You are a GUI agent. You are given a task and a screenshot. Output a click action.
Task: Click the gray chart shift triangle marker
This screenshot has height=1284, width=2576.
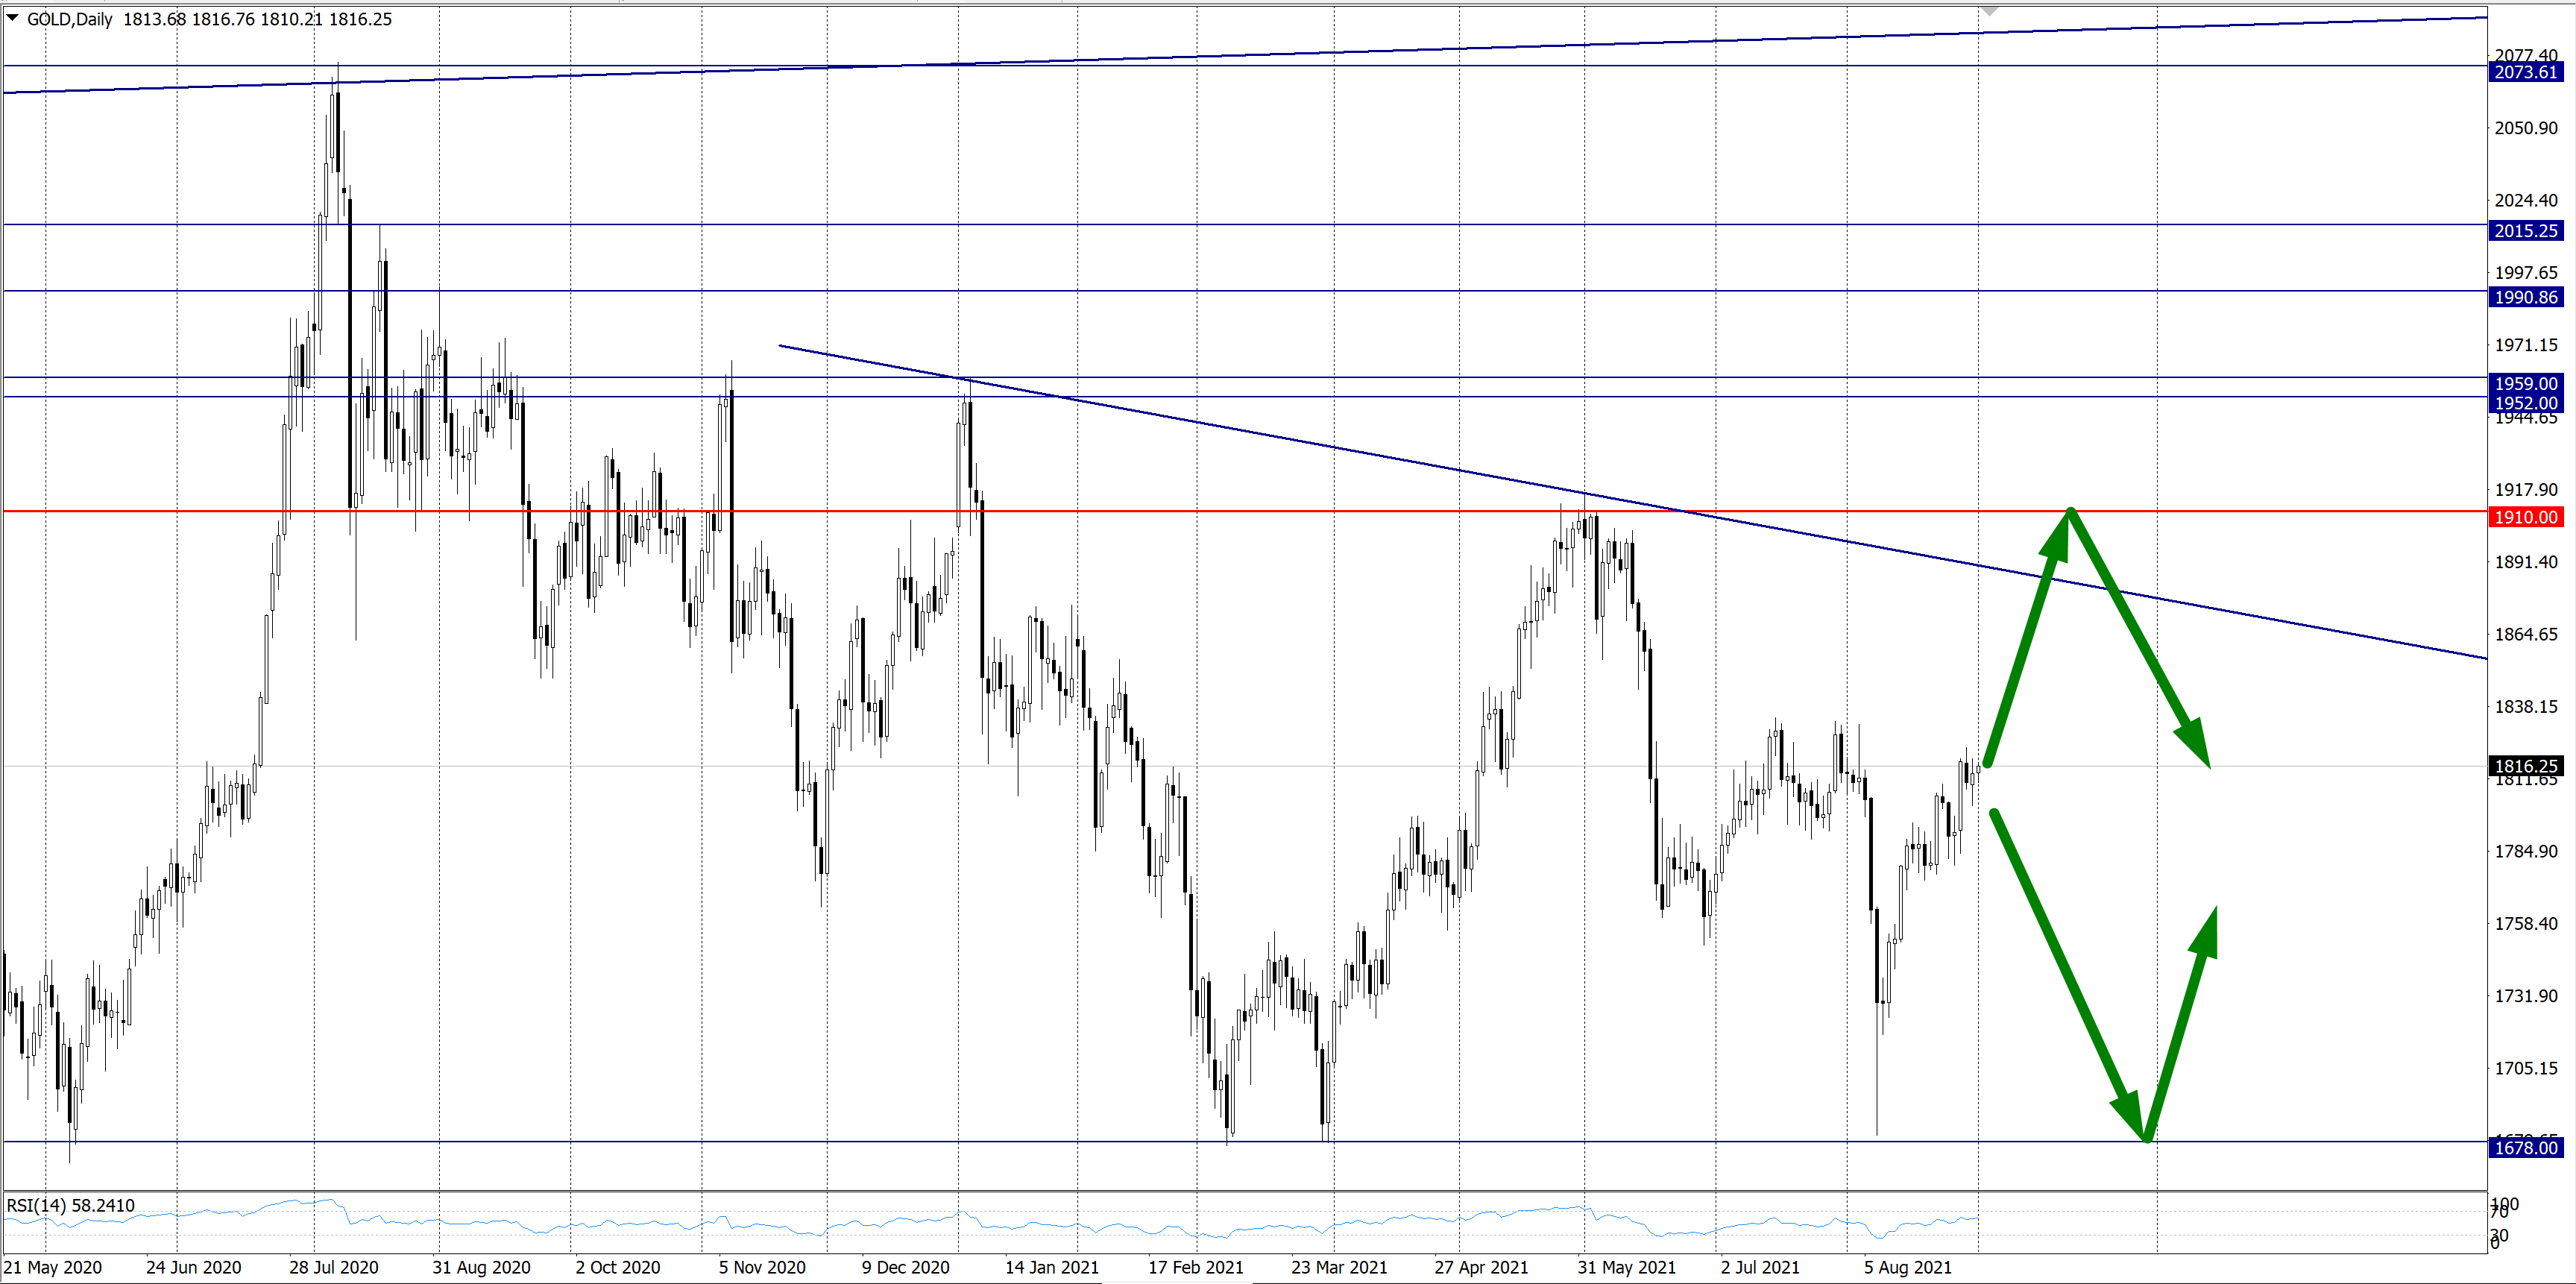pos(1989,11)
